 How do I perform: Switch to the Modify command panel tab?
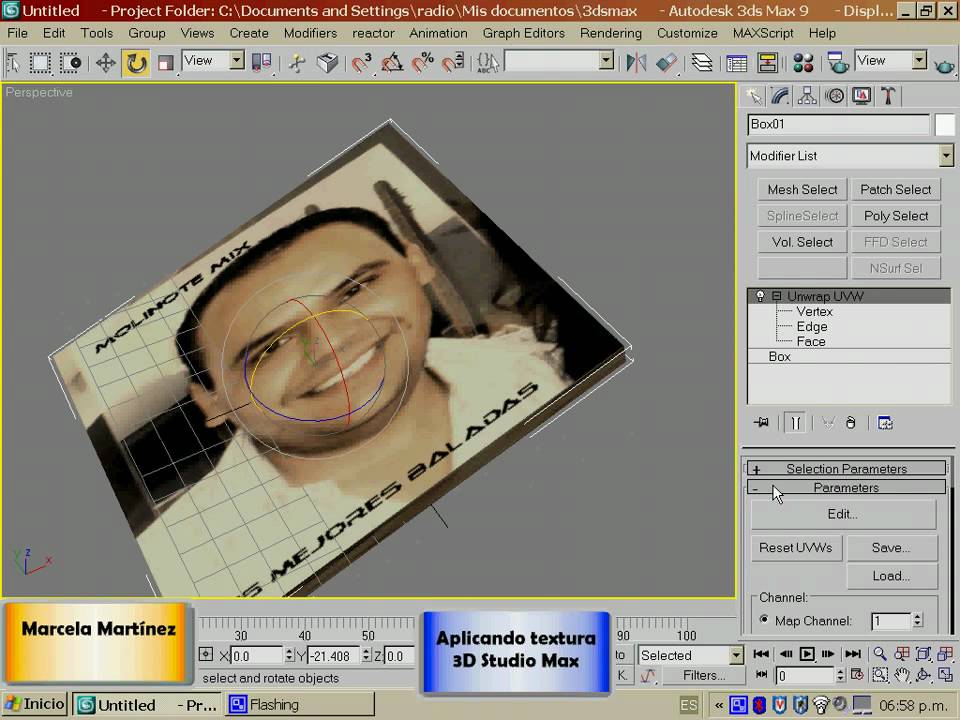coord(780,96)
